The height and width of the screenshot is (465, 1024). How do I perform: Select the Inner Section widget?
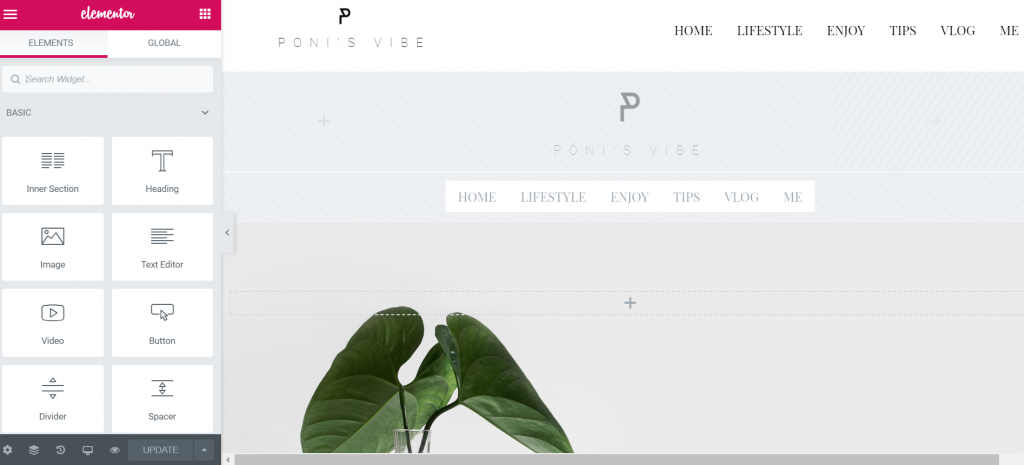pyautogui.click(x=53, y=171)
